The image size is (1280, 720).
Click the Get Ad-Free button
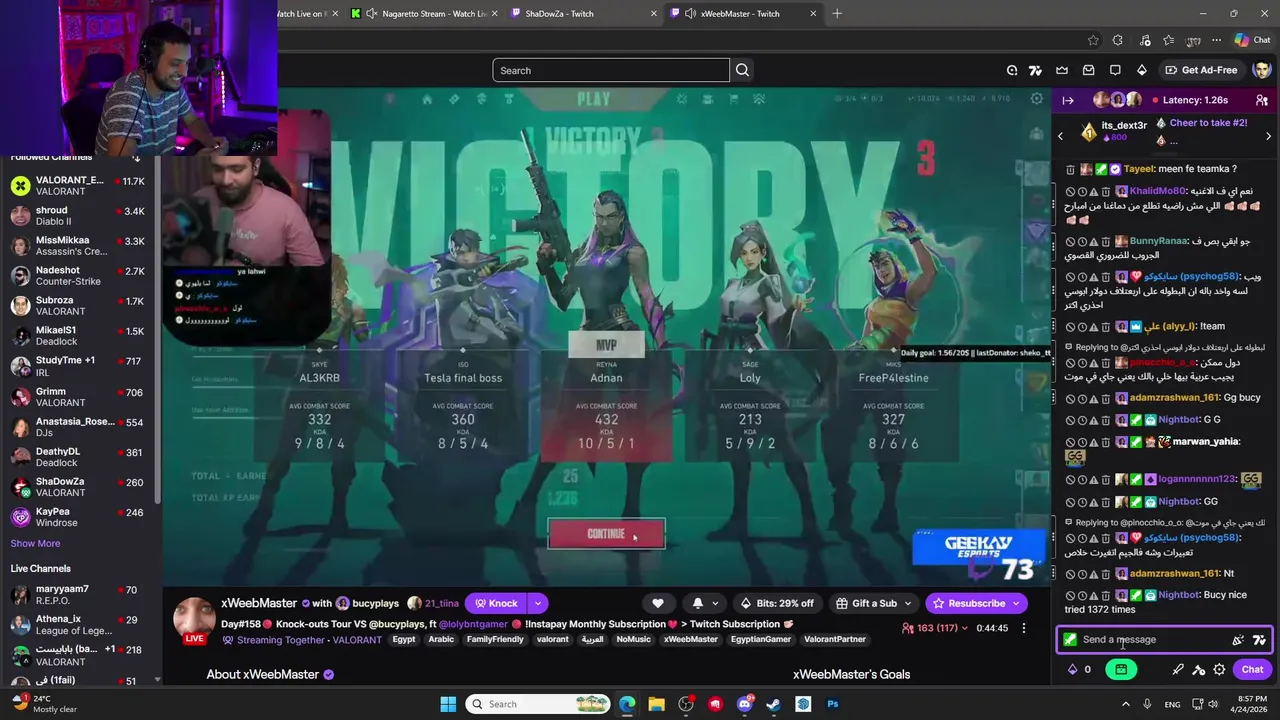pyautogui.click(x=1201, y=70)
